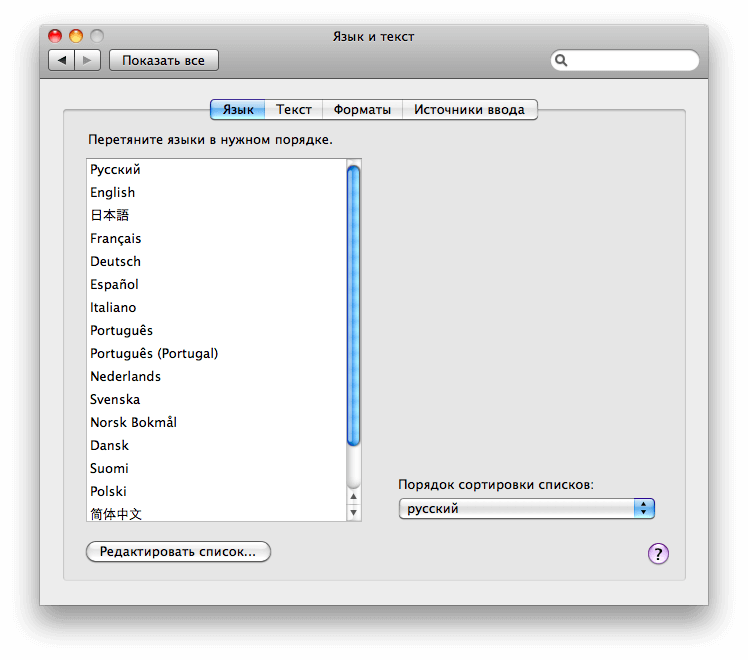Select Italiano in the language list
Image resolution: width=748 pixels, height=660 pixels.
coord(217,308)
